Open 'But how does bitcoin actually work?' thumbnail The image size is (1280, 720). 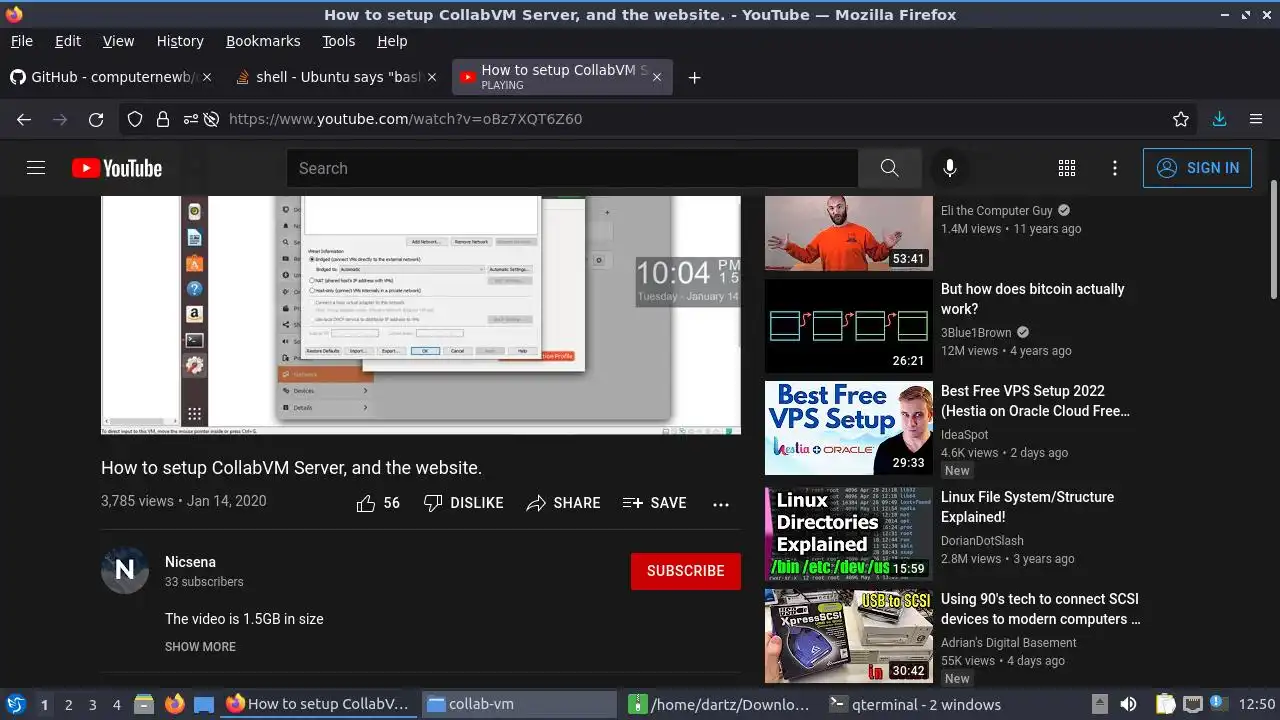click(849, 326)
